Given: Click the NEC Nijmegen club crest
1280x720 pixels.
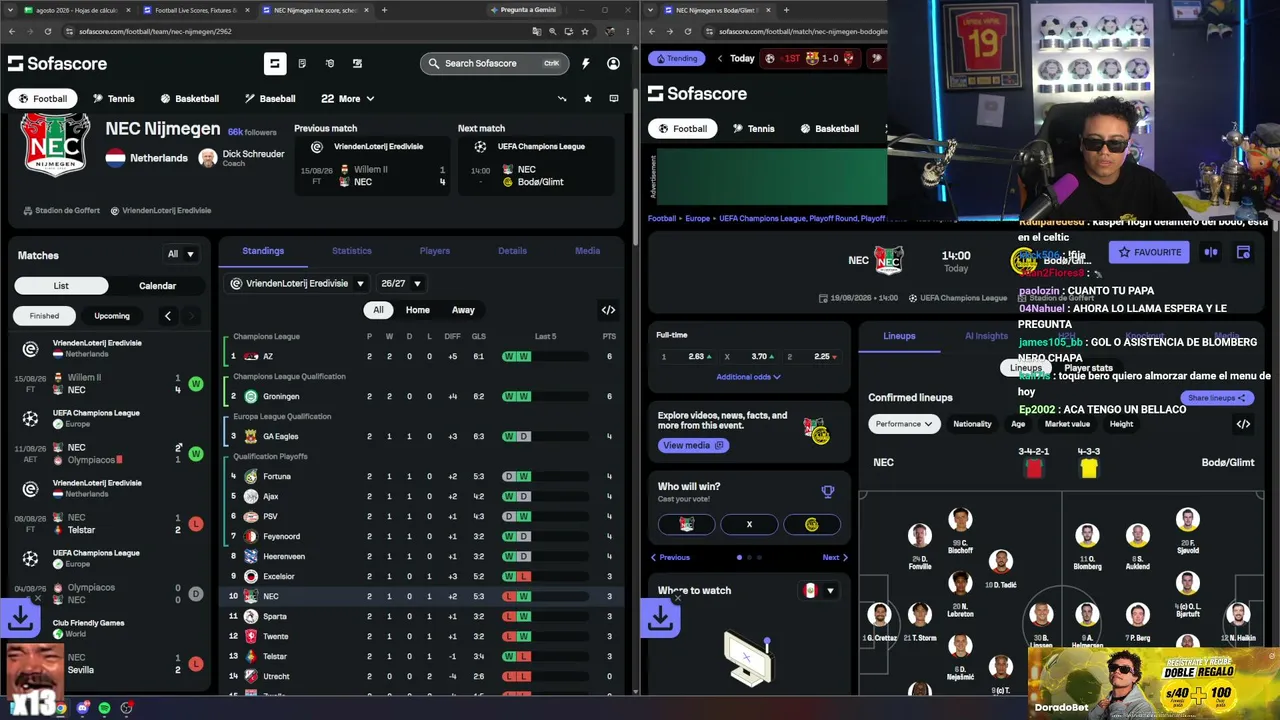Looking at the screenshot, I should pos(54,146).
